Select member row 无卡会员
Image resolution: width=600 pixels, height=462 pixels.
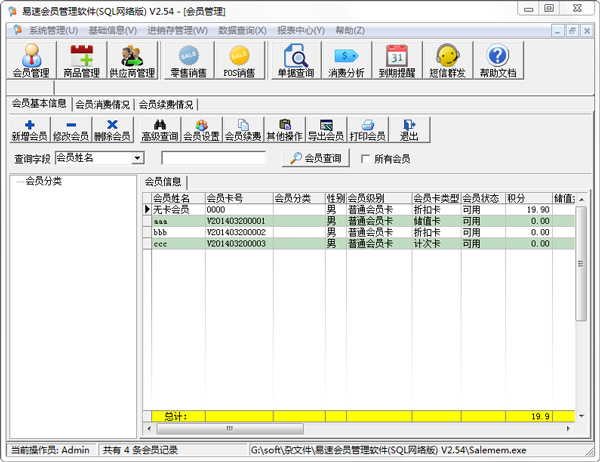pyautogui.click(x=359, y=209)
